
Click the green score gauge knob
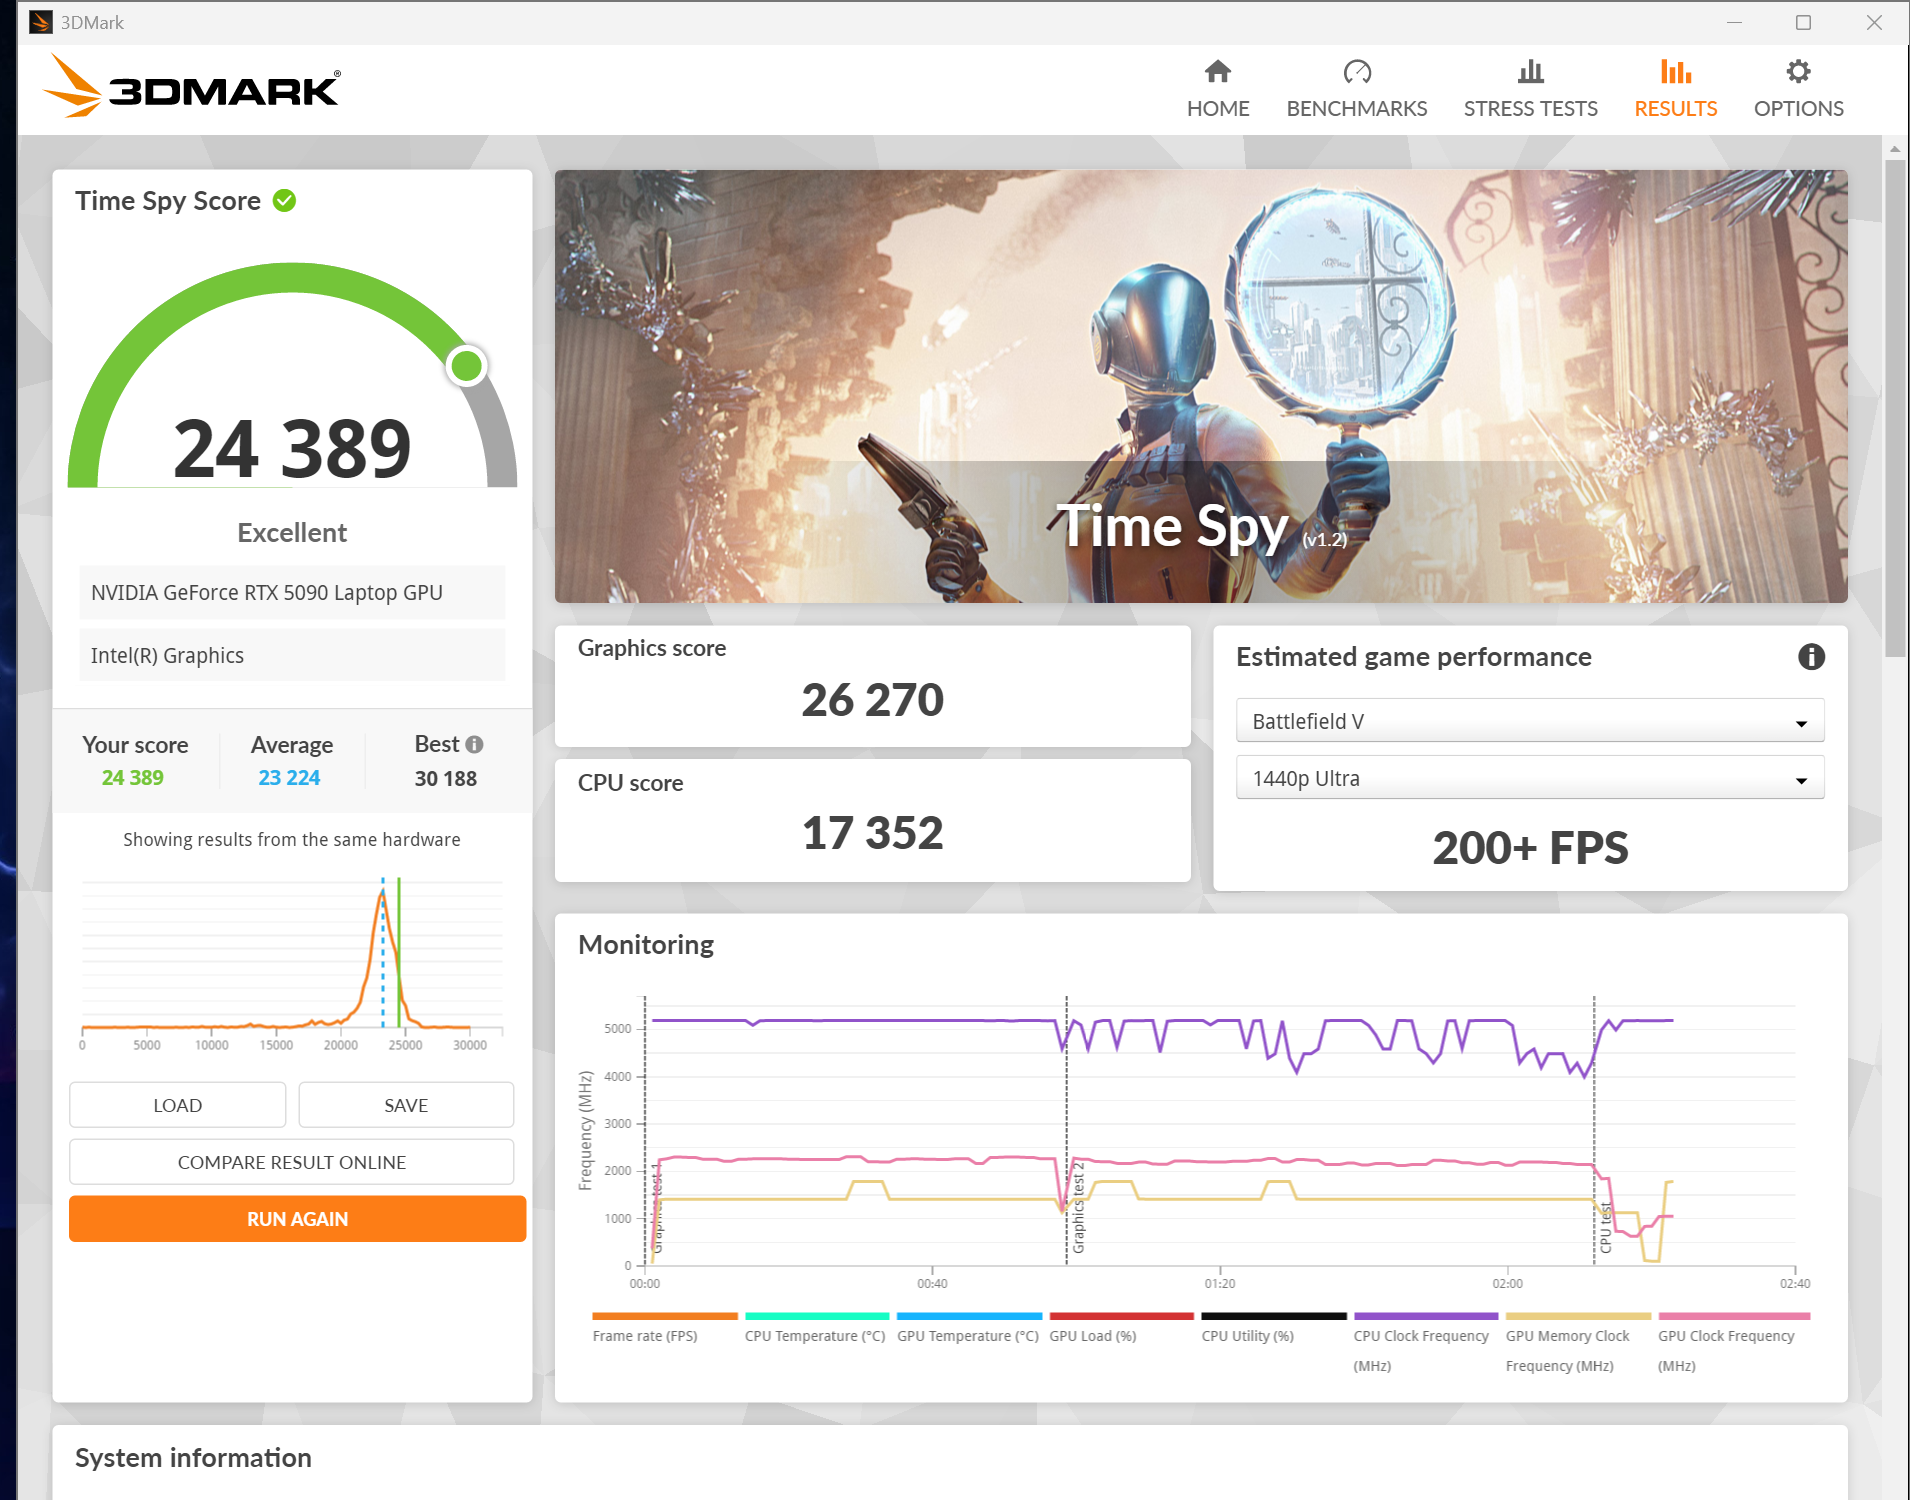[x=466, y=366]
